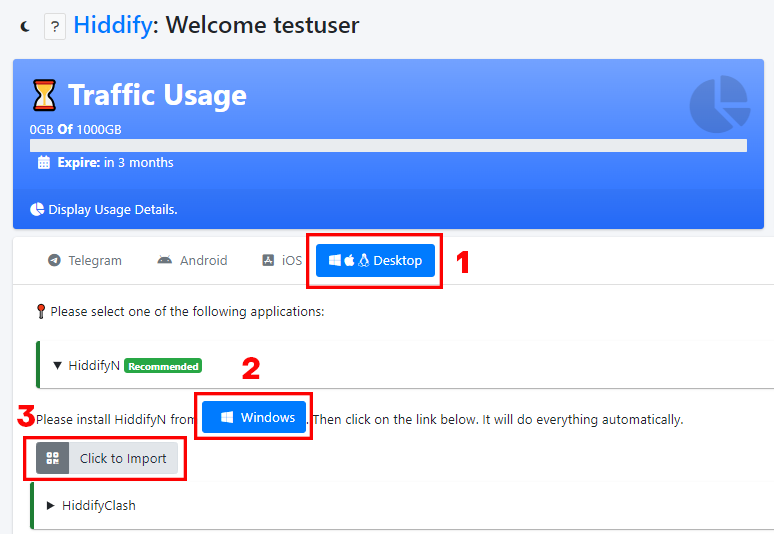This screenshot has width=774, height=534.
Task: Click the pin icon before Please select
Action: [41, 311]
